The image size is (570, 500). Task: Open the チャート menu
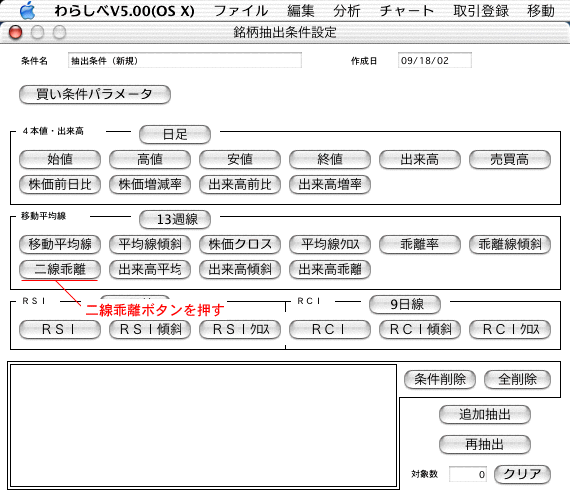click(x=407, y=11)
